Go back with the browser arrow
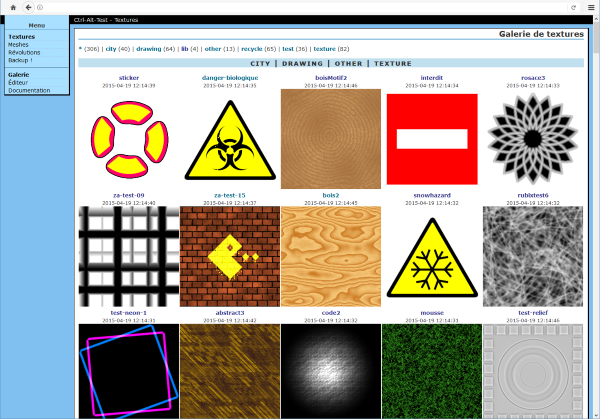Image resolution: width=600 pixels, height=419 pixels. (x=28, y=7)
